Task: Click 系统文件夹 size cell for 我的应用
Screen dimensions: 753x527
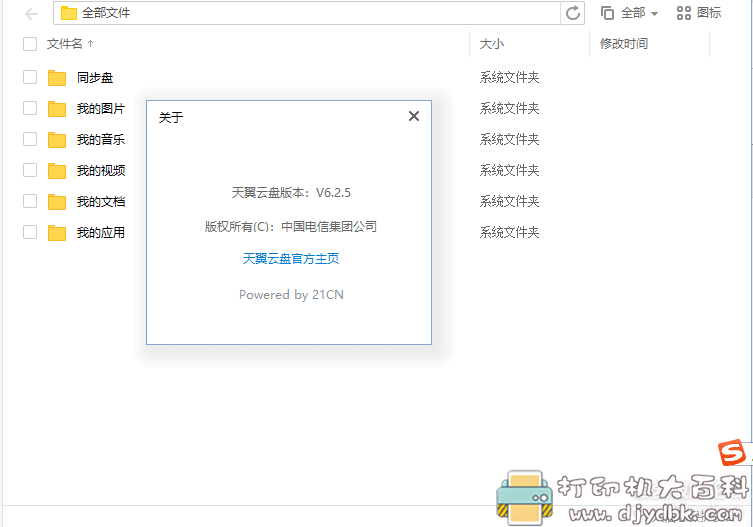Action: [510, 233]
